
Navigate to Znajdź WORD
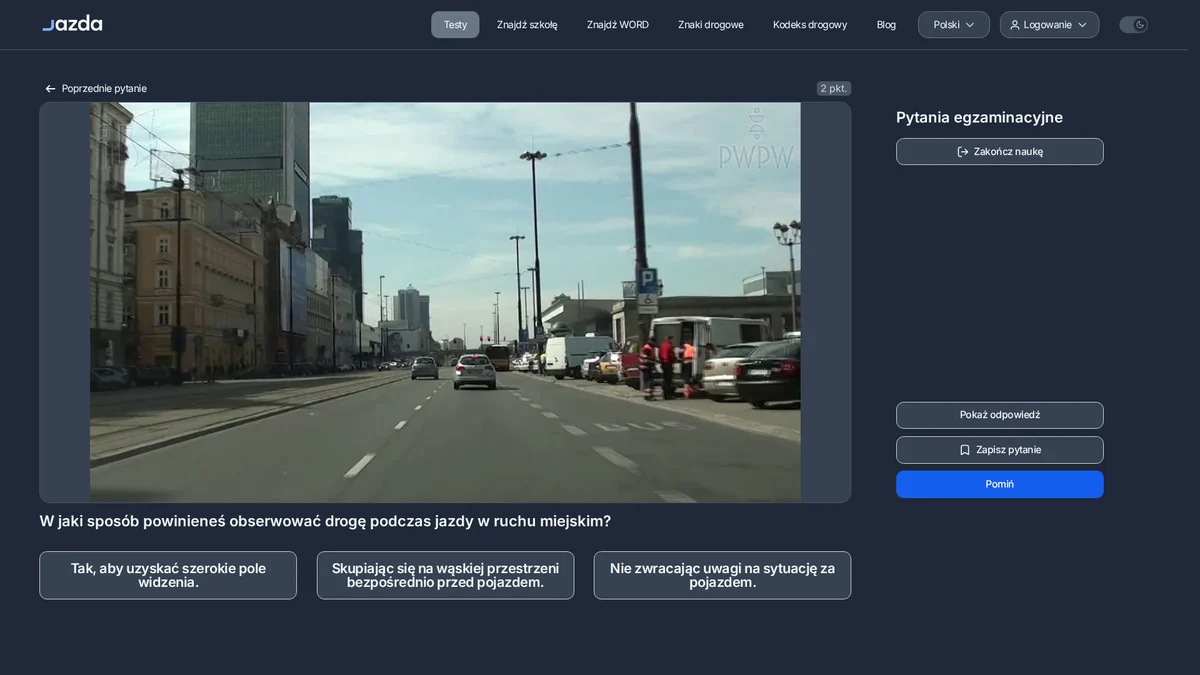[618, 25]
